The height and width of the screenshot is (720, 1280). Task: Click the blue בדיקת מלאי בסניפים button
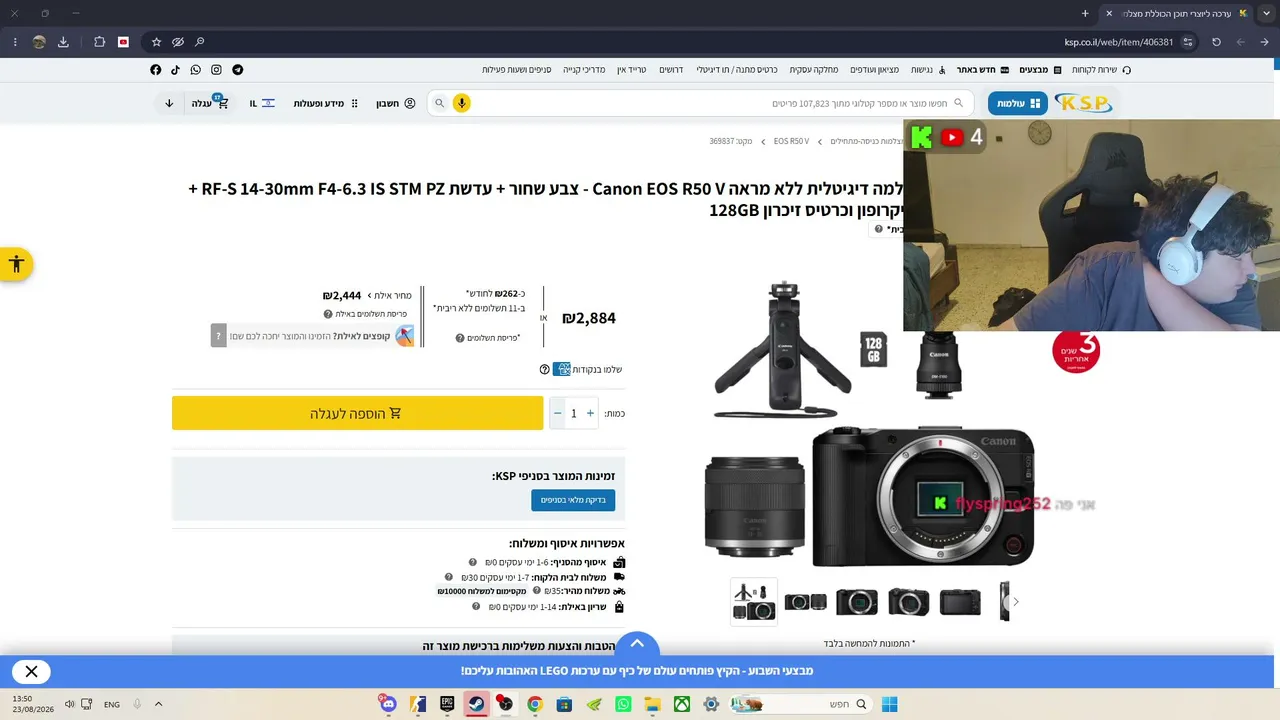(x=573, y=500)
